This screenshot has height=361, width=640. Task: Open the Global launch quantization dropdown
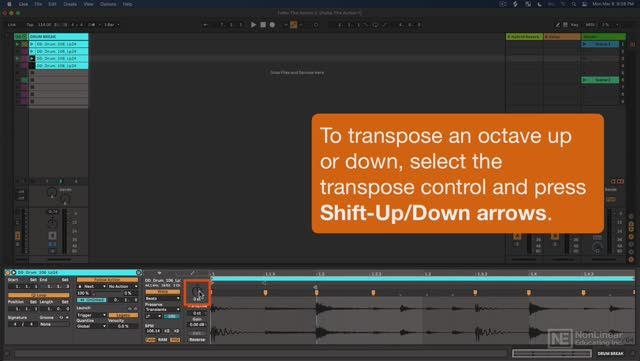91,326
